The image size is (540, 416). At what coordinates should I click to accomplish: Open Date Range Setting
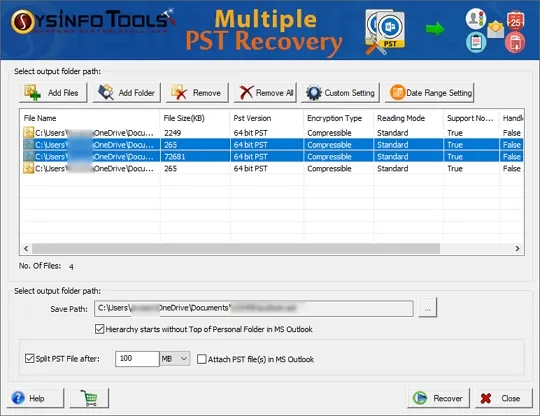click(x=429, y=93)
